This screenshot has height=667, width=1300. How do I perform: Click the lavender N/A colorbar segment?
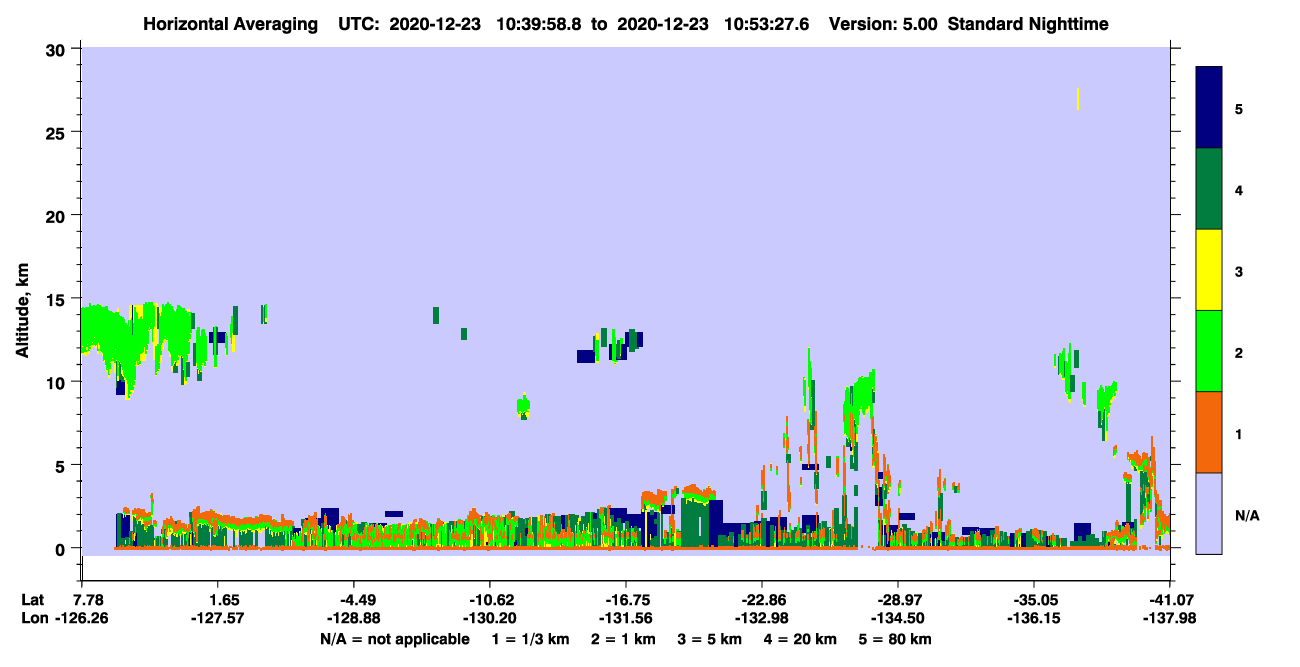1209,513
